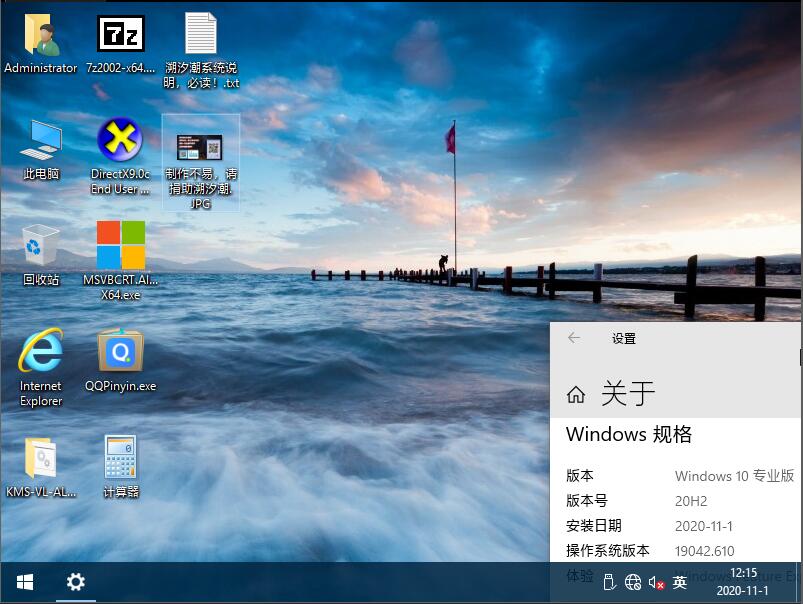803x604 pixels.
Task: Launch Internet Explorer from desktop
Action: click(40, 352)
